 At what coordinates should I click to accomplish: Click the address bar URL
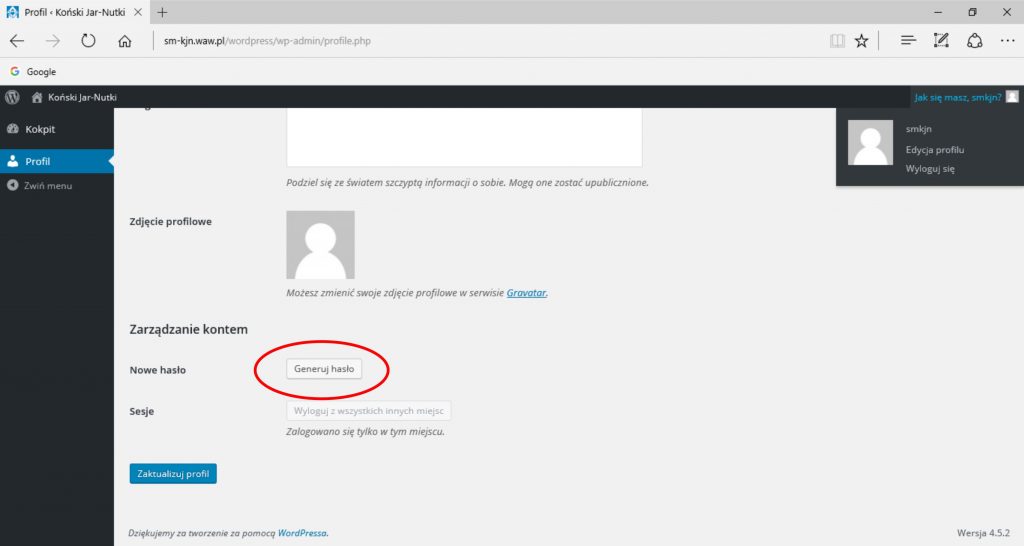(267, 40)
